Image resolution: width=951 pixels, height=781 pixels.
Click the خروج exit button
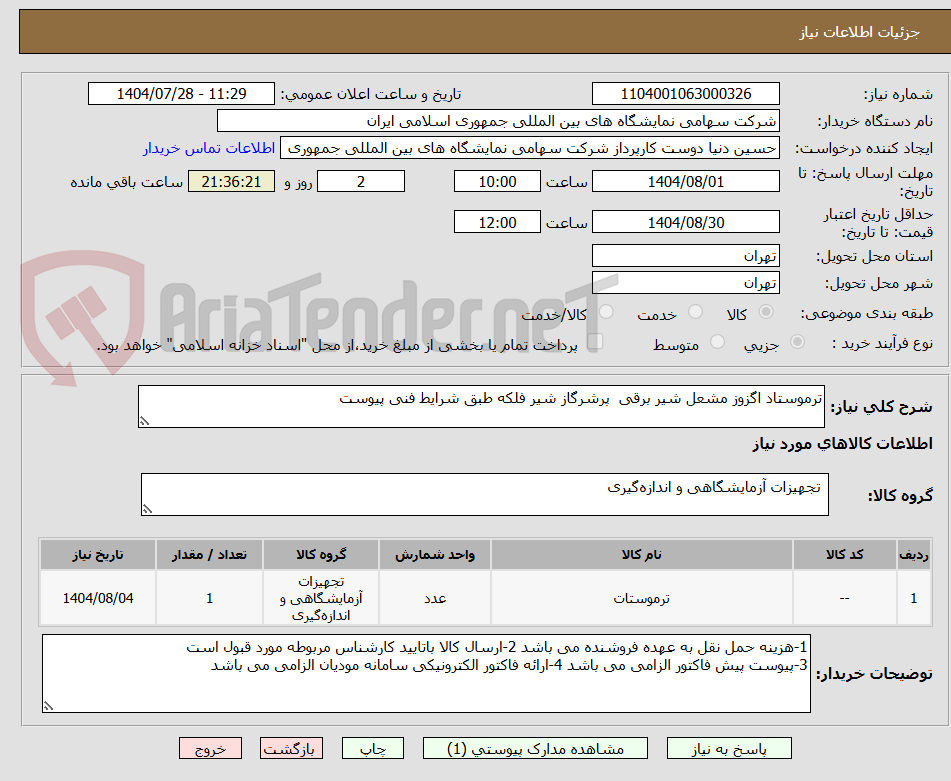tap(209, 747)
